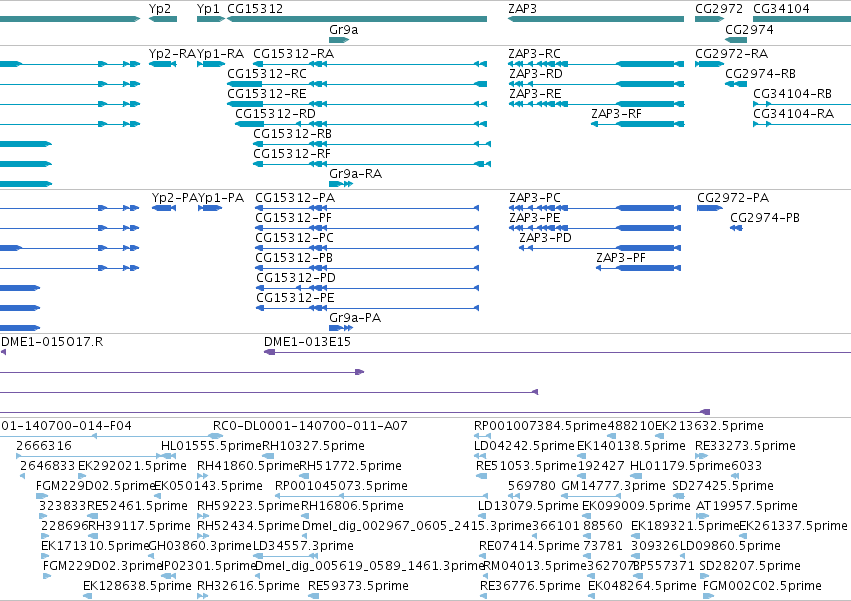Open EST RH10327.5prime label
The width and height of the screenshot is (851, 601).
[314, 446]
